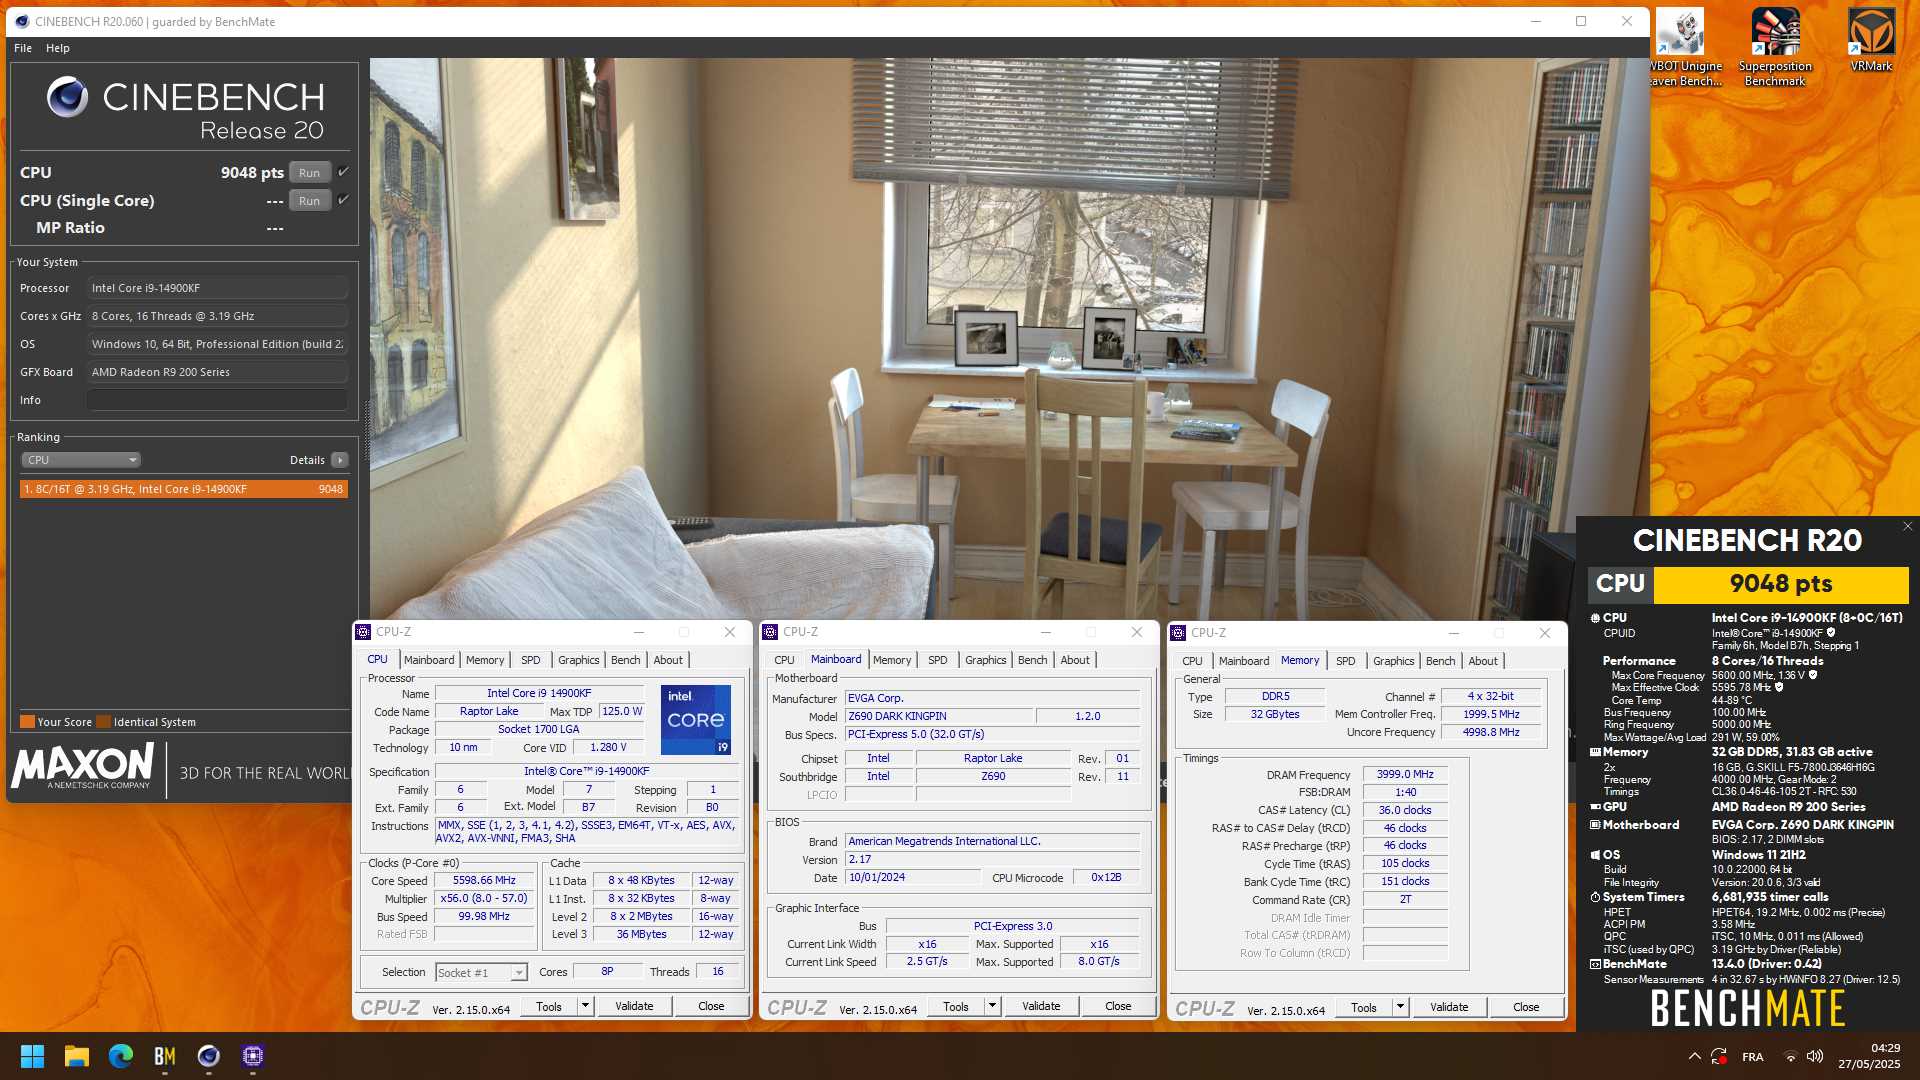1920x1080 pixels.
Task: Expand Tools dropdown arrow in second CPU-Z window
Action: coord(992,1007)
